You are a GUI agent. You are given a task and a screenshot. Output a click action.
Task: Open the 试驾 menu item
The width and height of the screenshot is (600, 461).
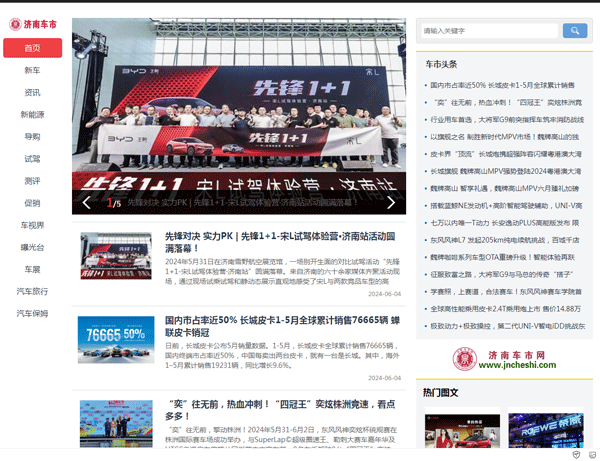[33, 159]
